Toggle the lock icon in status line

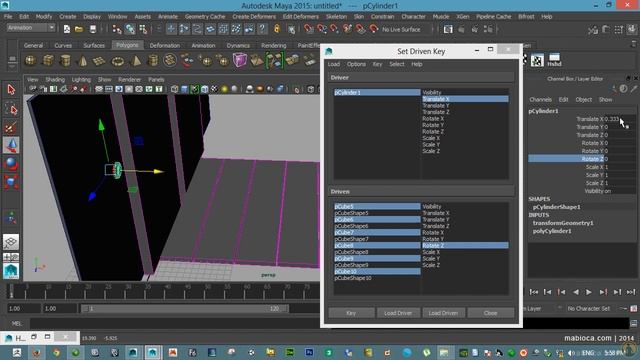[277, 29]
